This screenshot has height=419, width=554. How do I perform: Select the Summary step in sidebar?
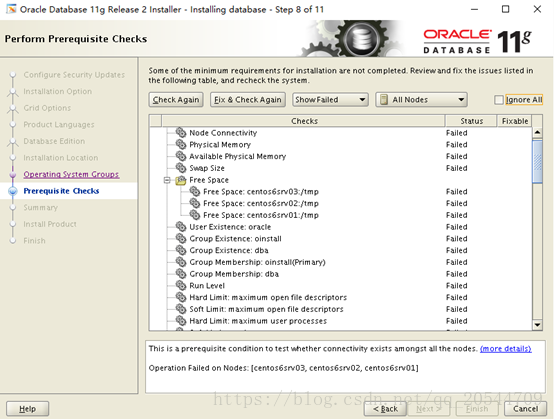(40, 207)
